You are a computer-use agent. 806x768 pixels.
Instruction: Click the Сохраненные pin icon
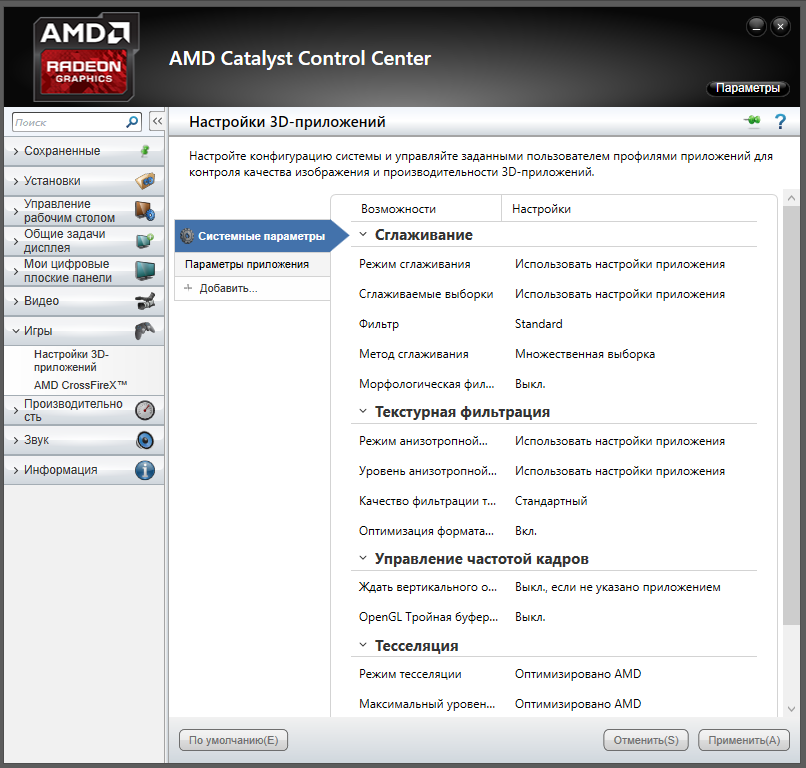pyautogui.click(x=145, y=151)
